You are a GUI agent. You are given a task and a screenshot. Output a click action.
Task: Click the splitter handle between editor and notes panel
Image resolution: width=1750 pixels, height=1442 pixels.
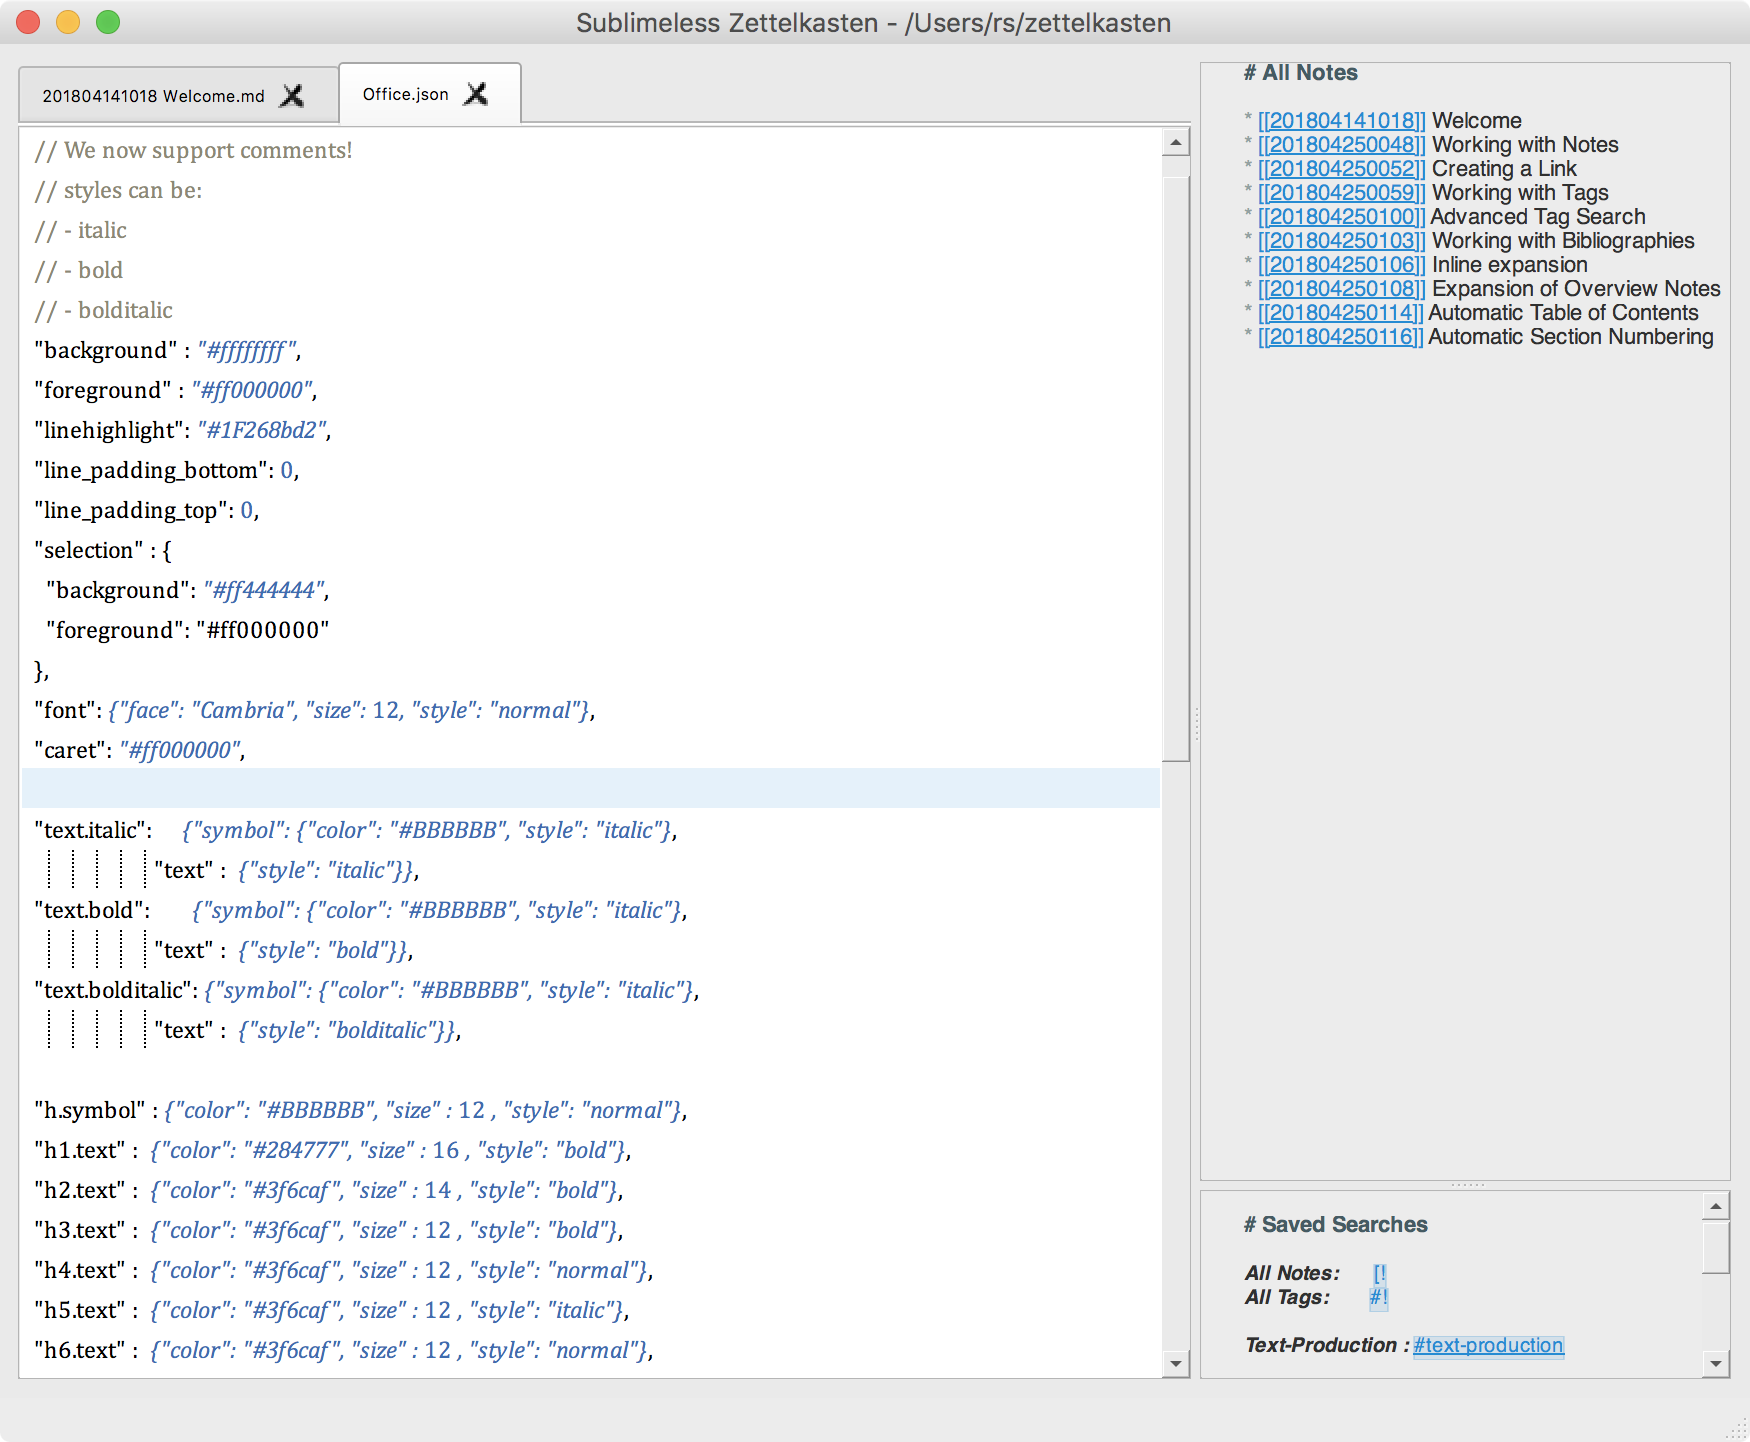tap(1196, 723)
